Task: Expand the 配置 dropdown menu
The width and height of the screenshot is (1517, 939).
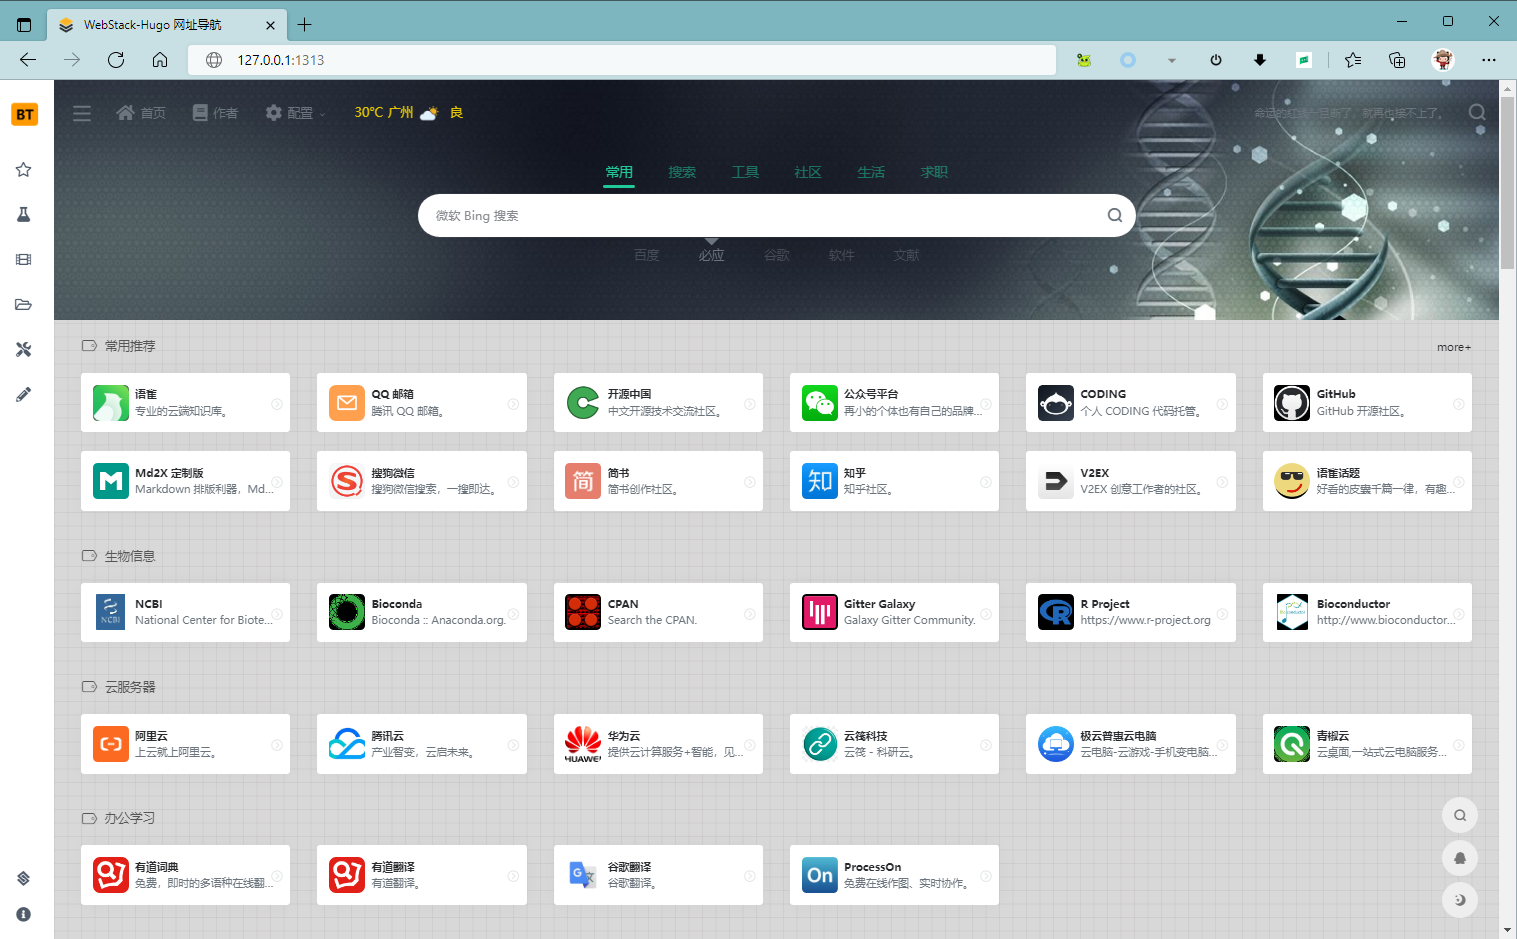Action: point(296,113)
